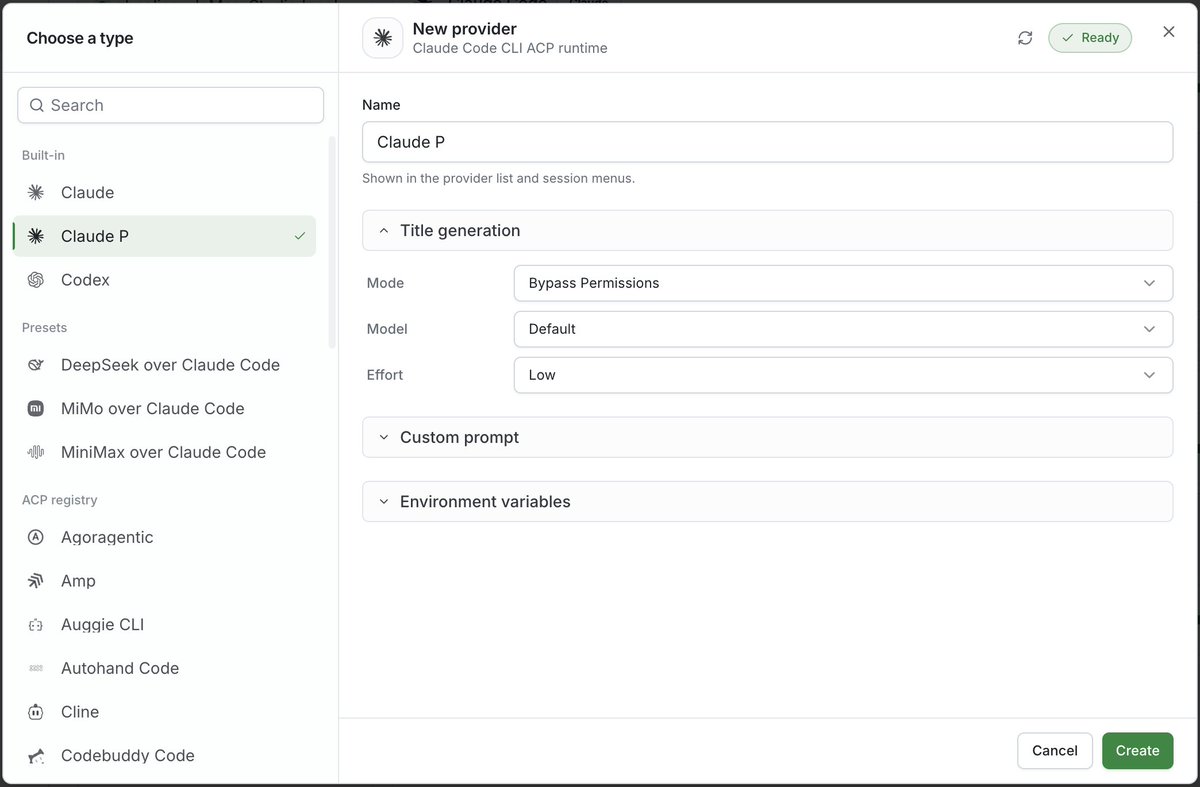
Task: Select the Claude built-in provider type
Action: (164, 193)
